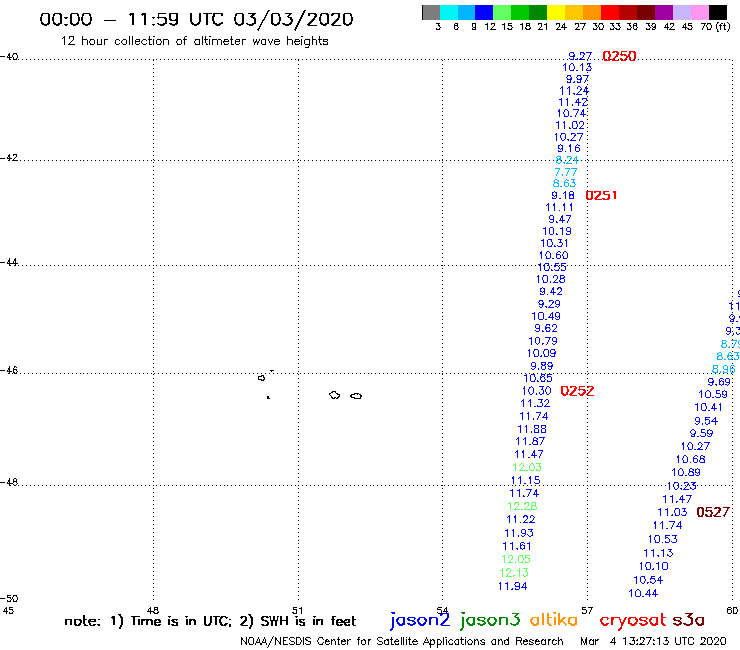This screenshot has width=740, height=650.
Task: Click wave height value 10.68
Action: coord(690,460)
